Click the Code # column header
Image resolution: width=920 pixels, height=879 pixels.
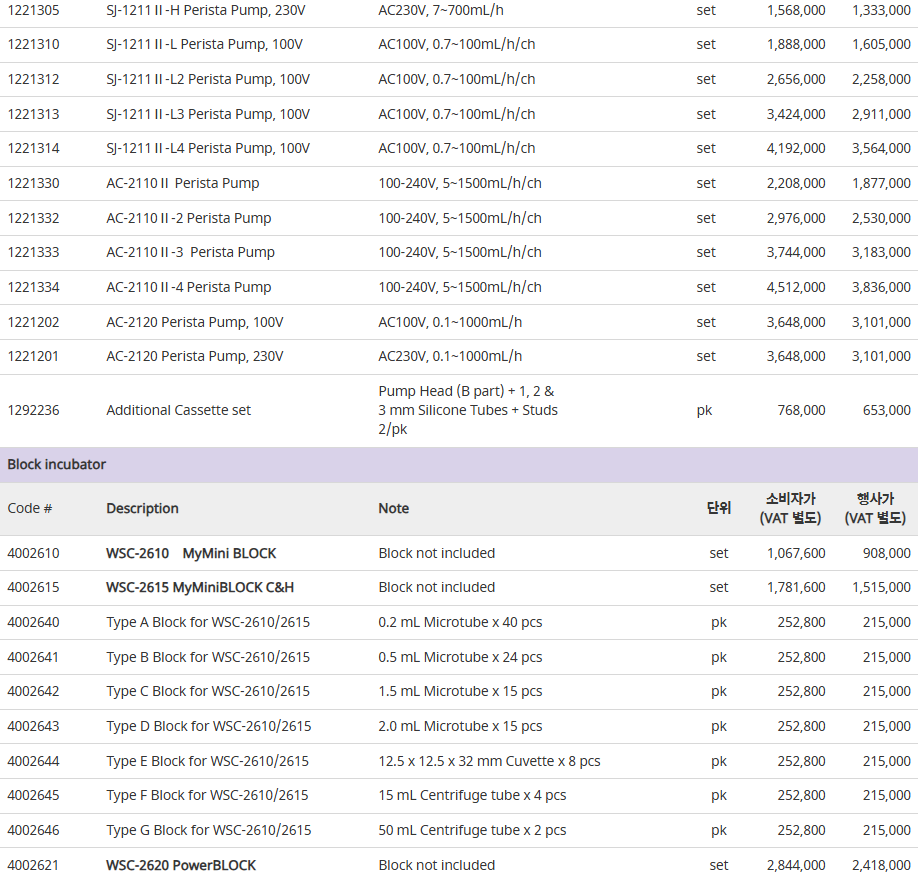(30, 509)
